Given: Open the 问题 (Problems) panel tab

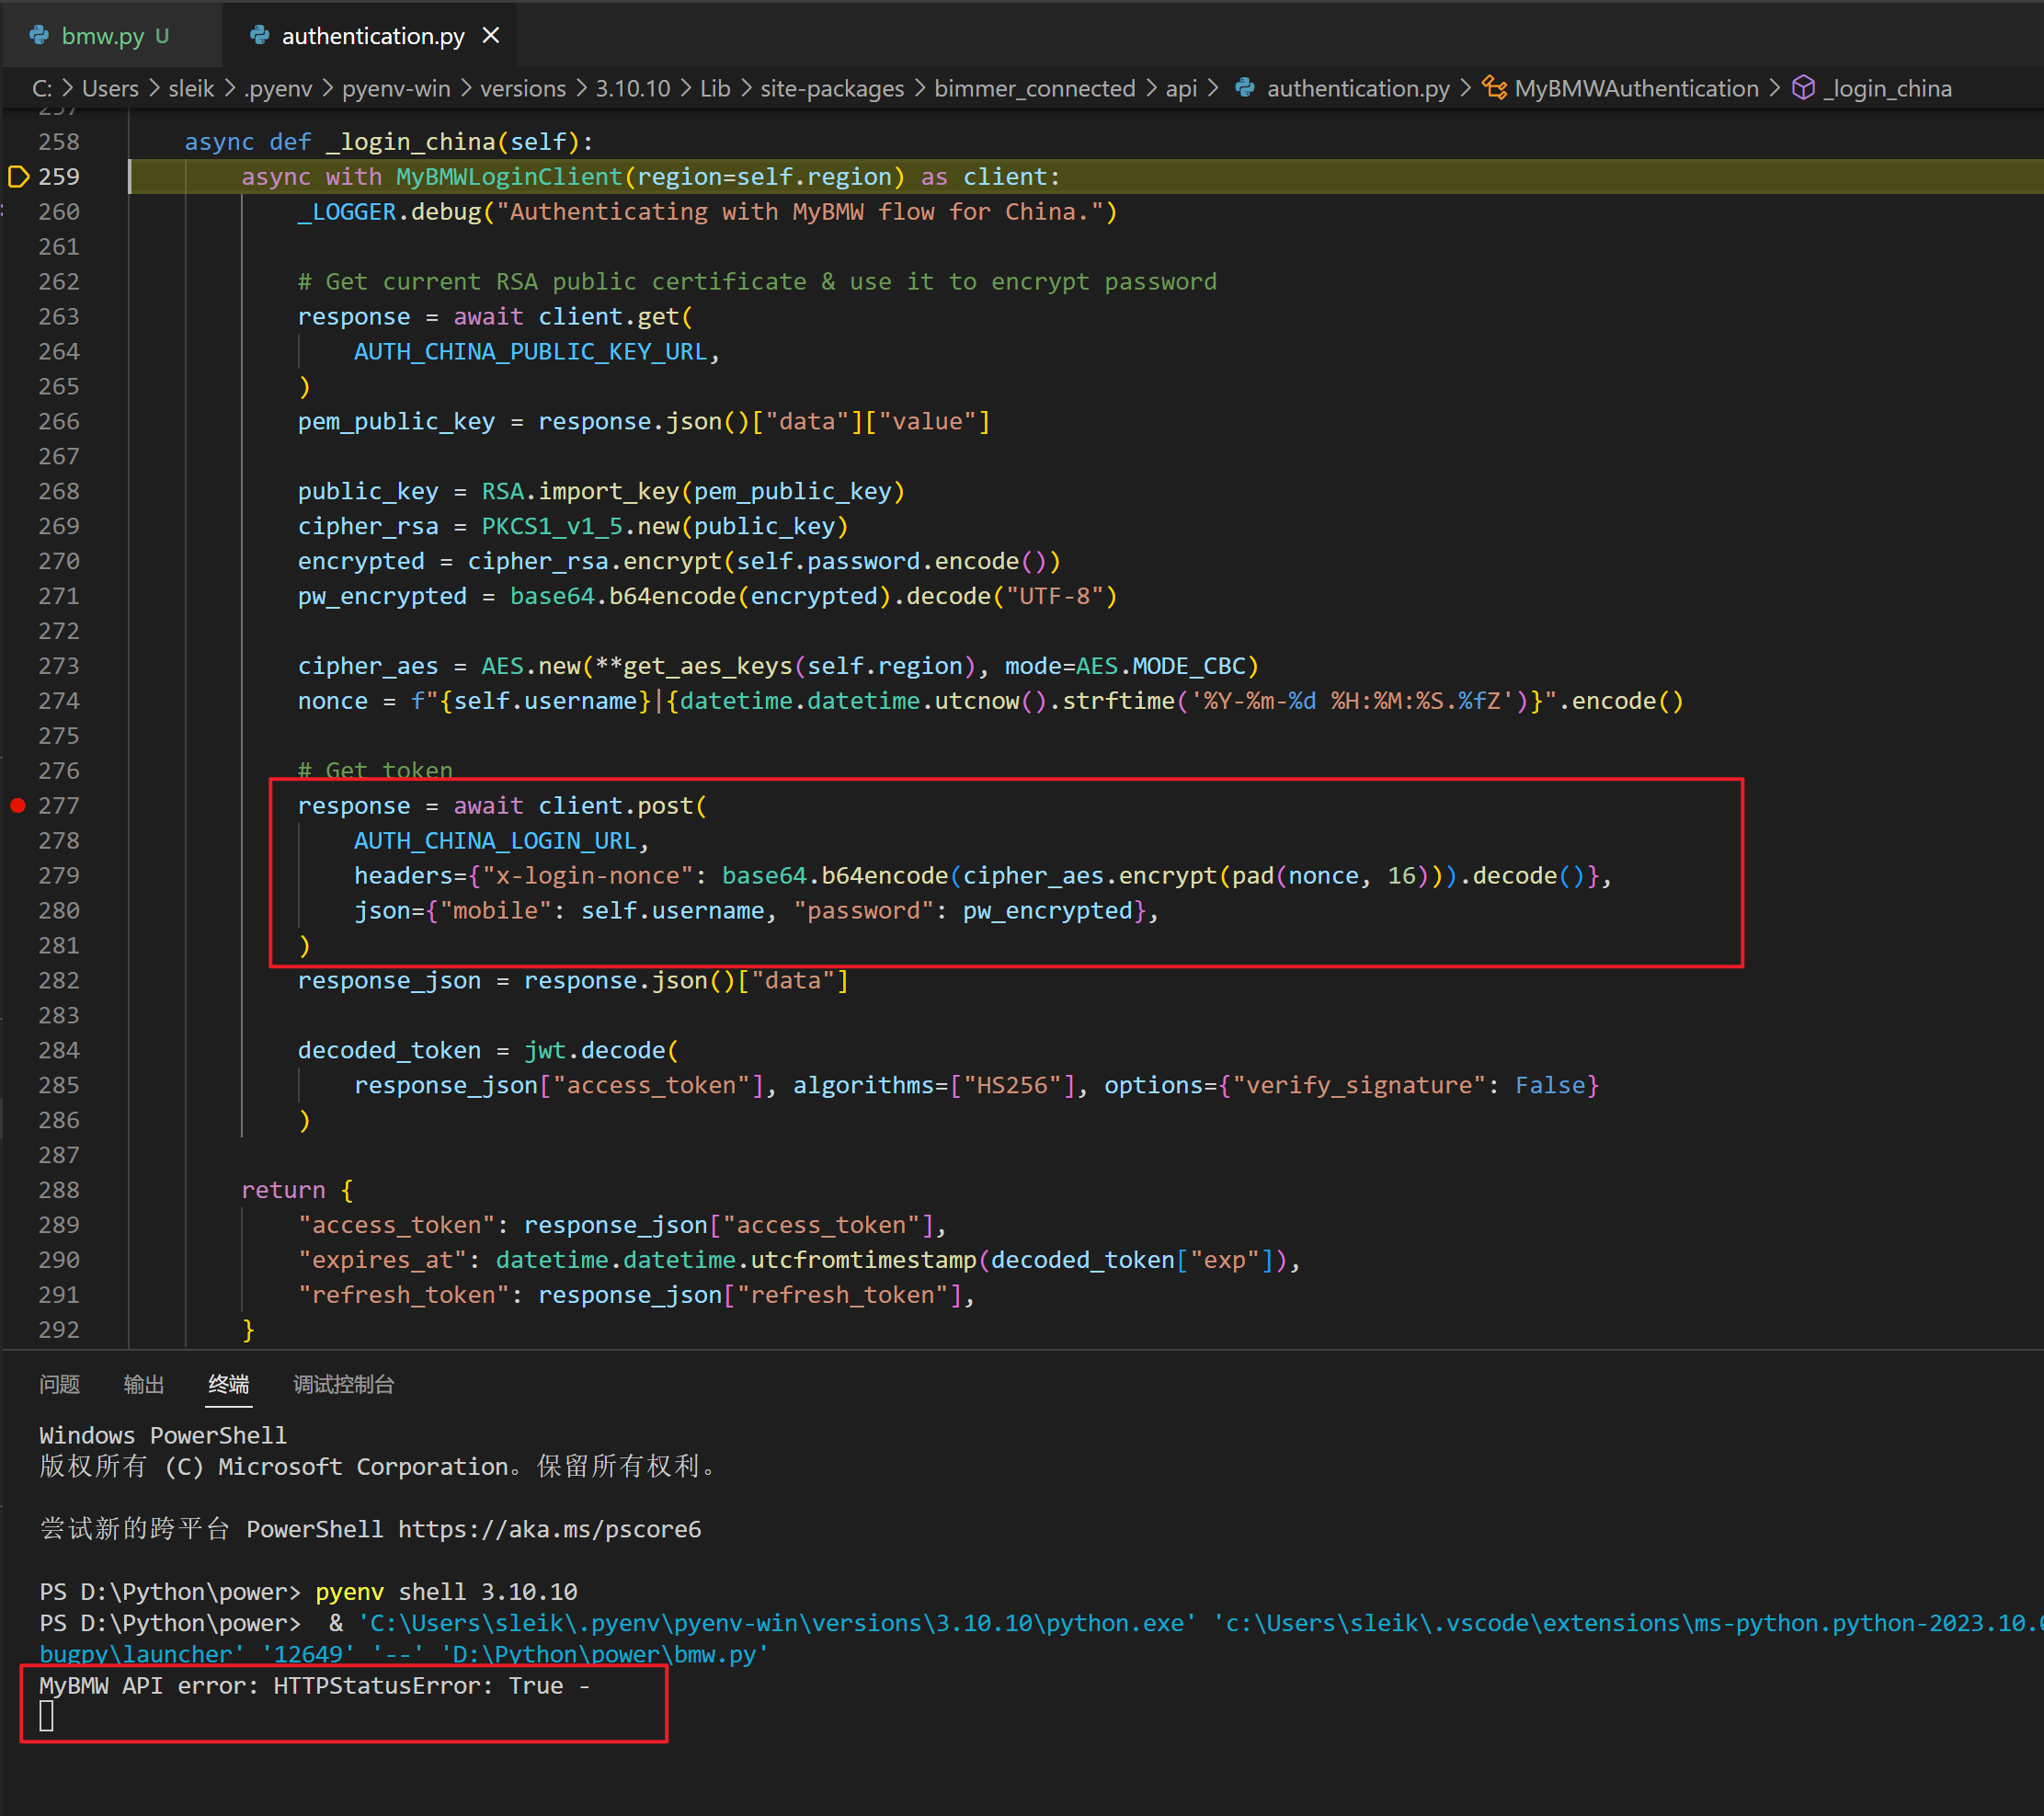Looking at the screenshot, I should 59,1384.
